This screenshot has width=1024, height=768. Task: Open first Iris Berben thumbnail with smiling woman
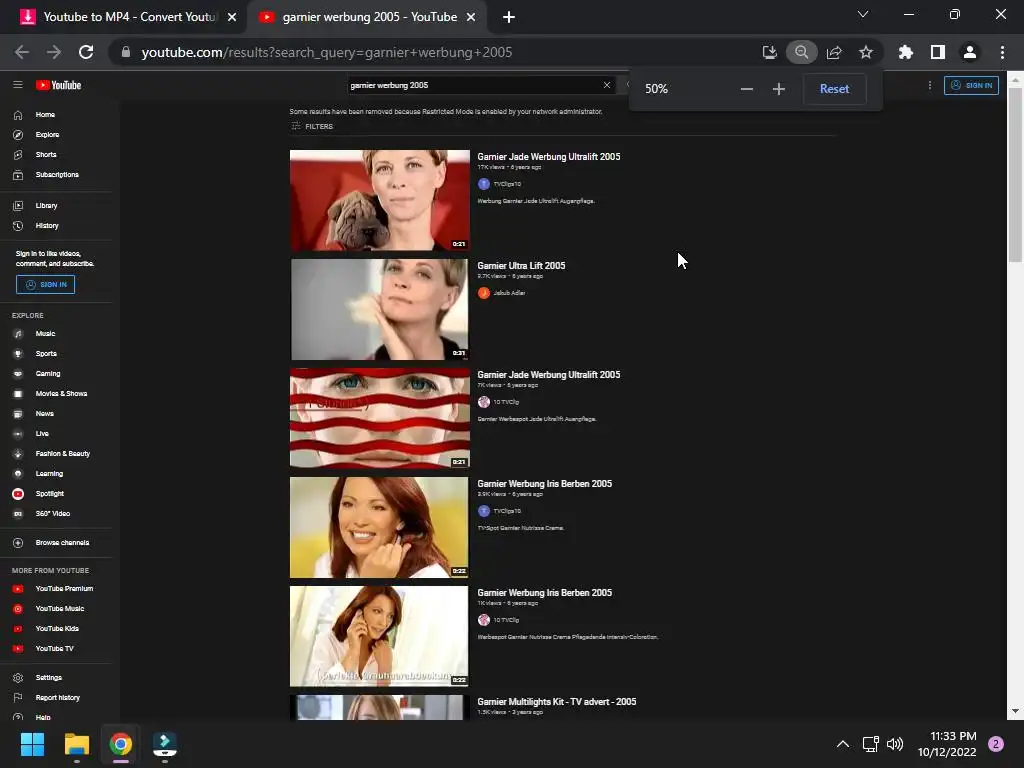click(379, 527)
